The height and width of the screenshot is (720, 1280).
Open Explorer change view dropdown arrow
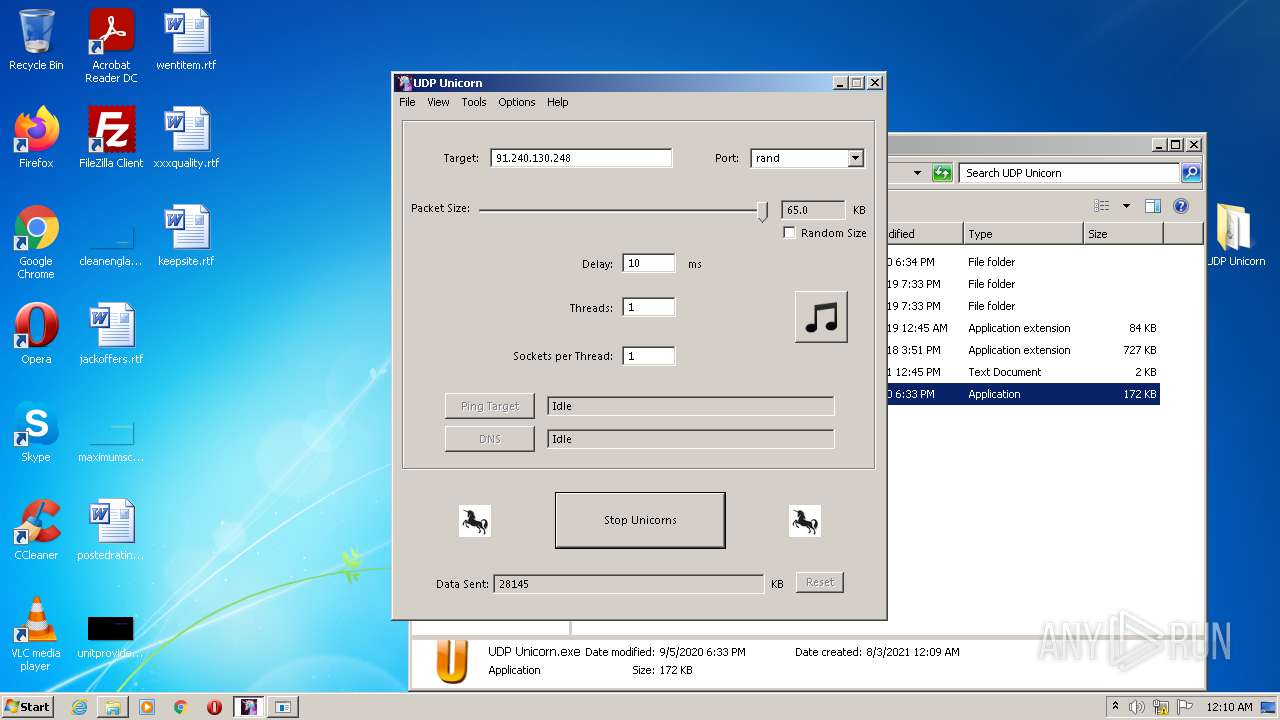coord(1126,206)
